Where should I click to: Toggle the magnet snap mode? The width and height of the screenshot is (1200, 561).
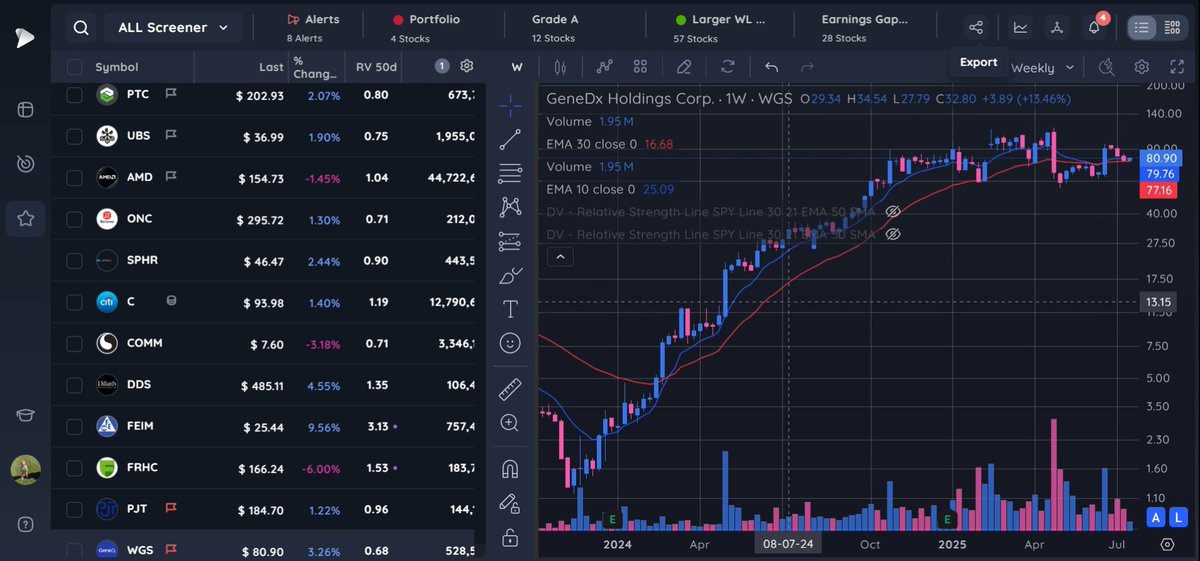pyautogui.click(x=510, y=468)
